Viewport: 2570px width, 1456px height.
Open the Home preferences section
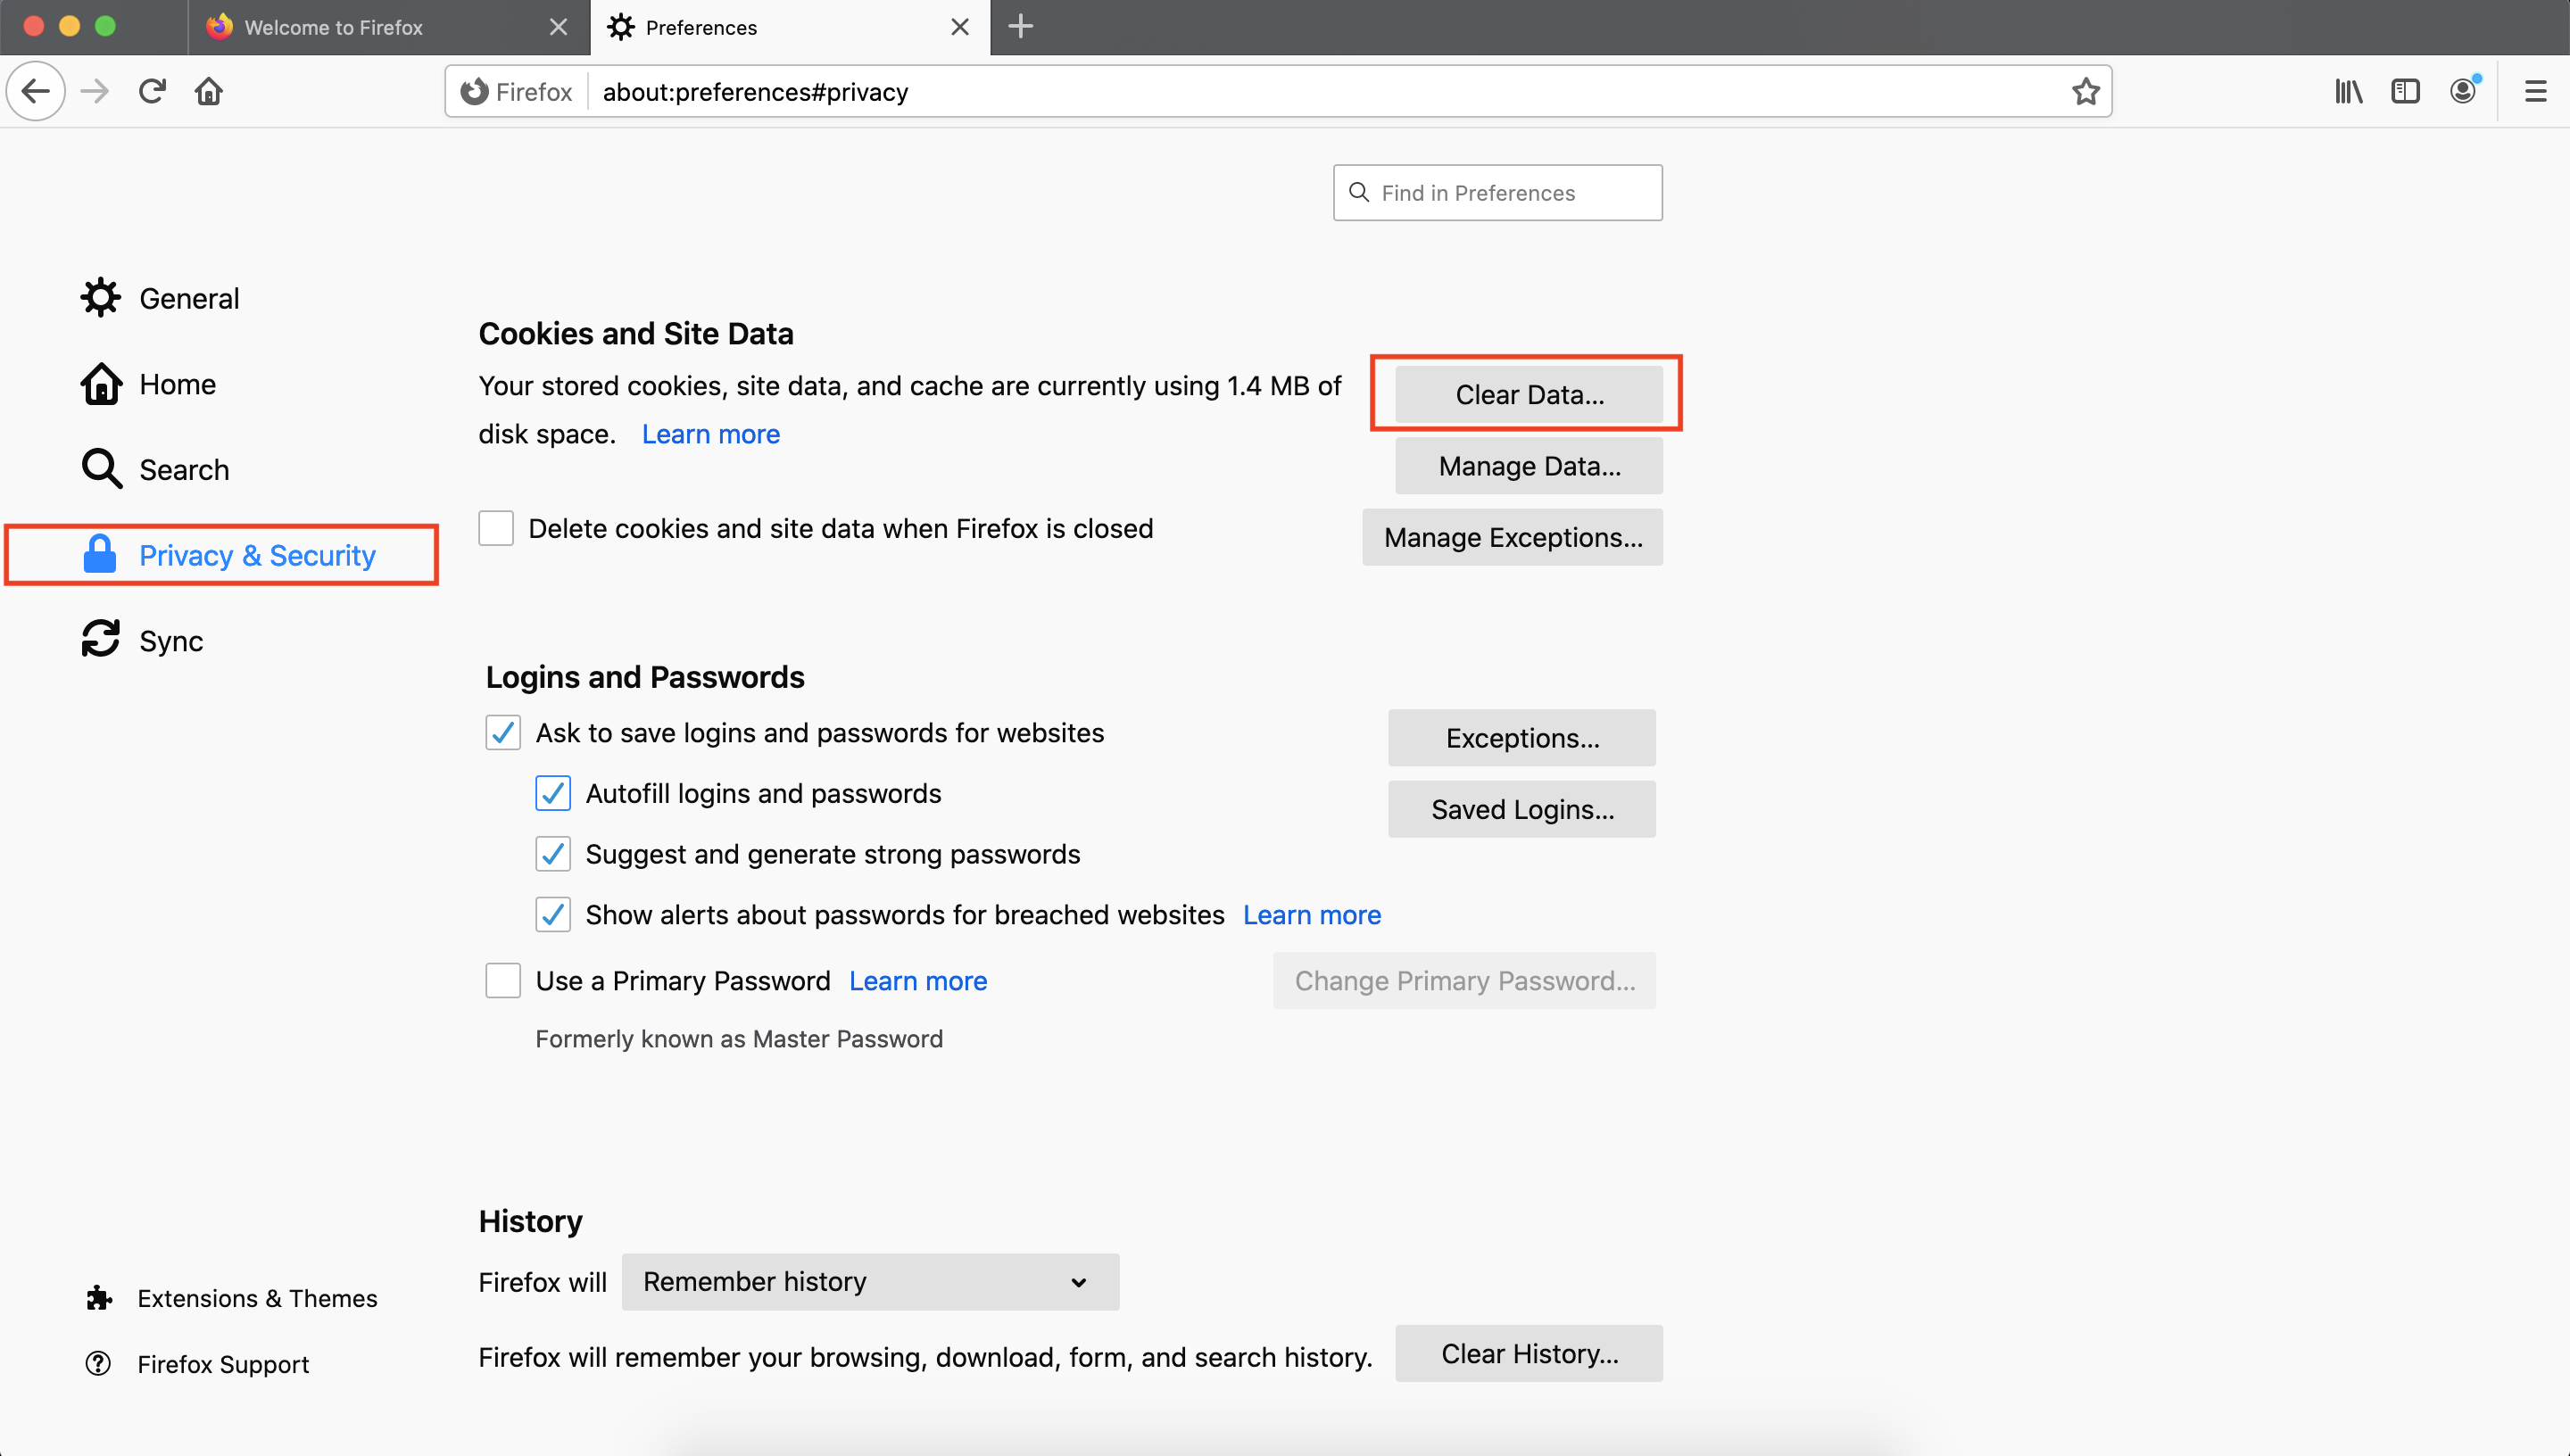tap(177, 384)
